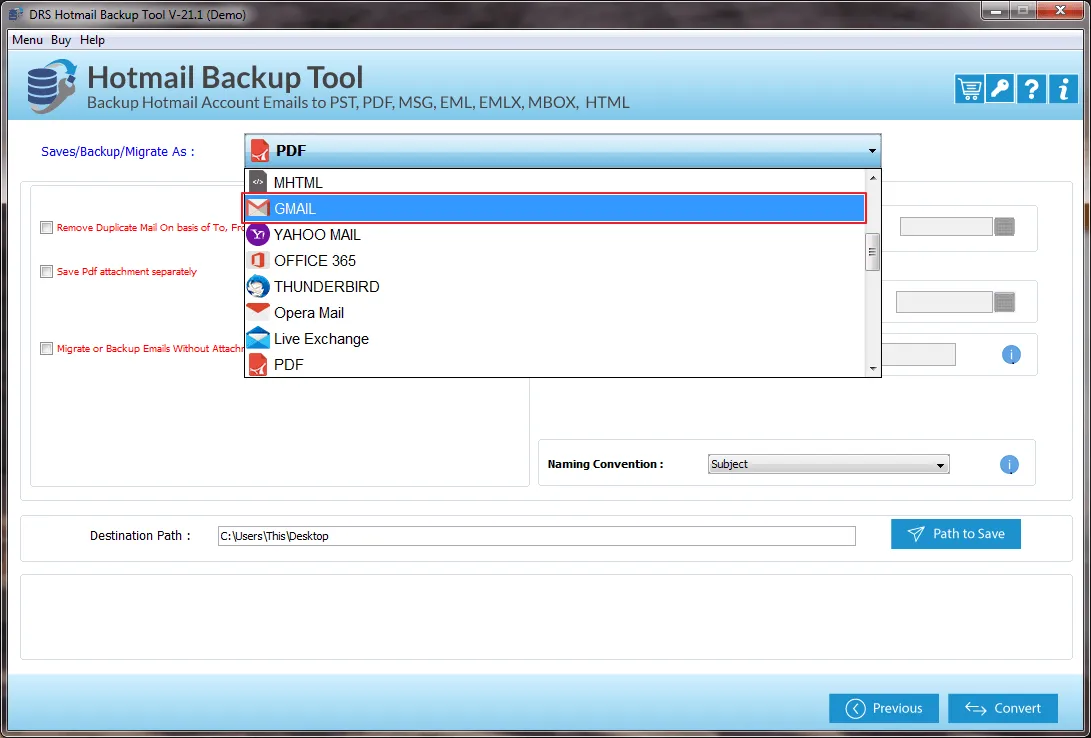The width and height of the screenshot is (1091, 738).
Task: Toggle Save Pdf attachment separately checkbox
Action: (47, 272)
